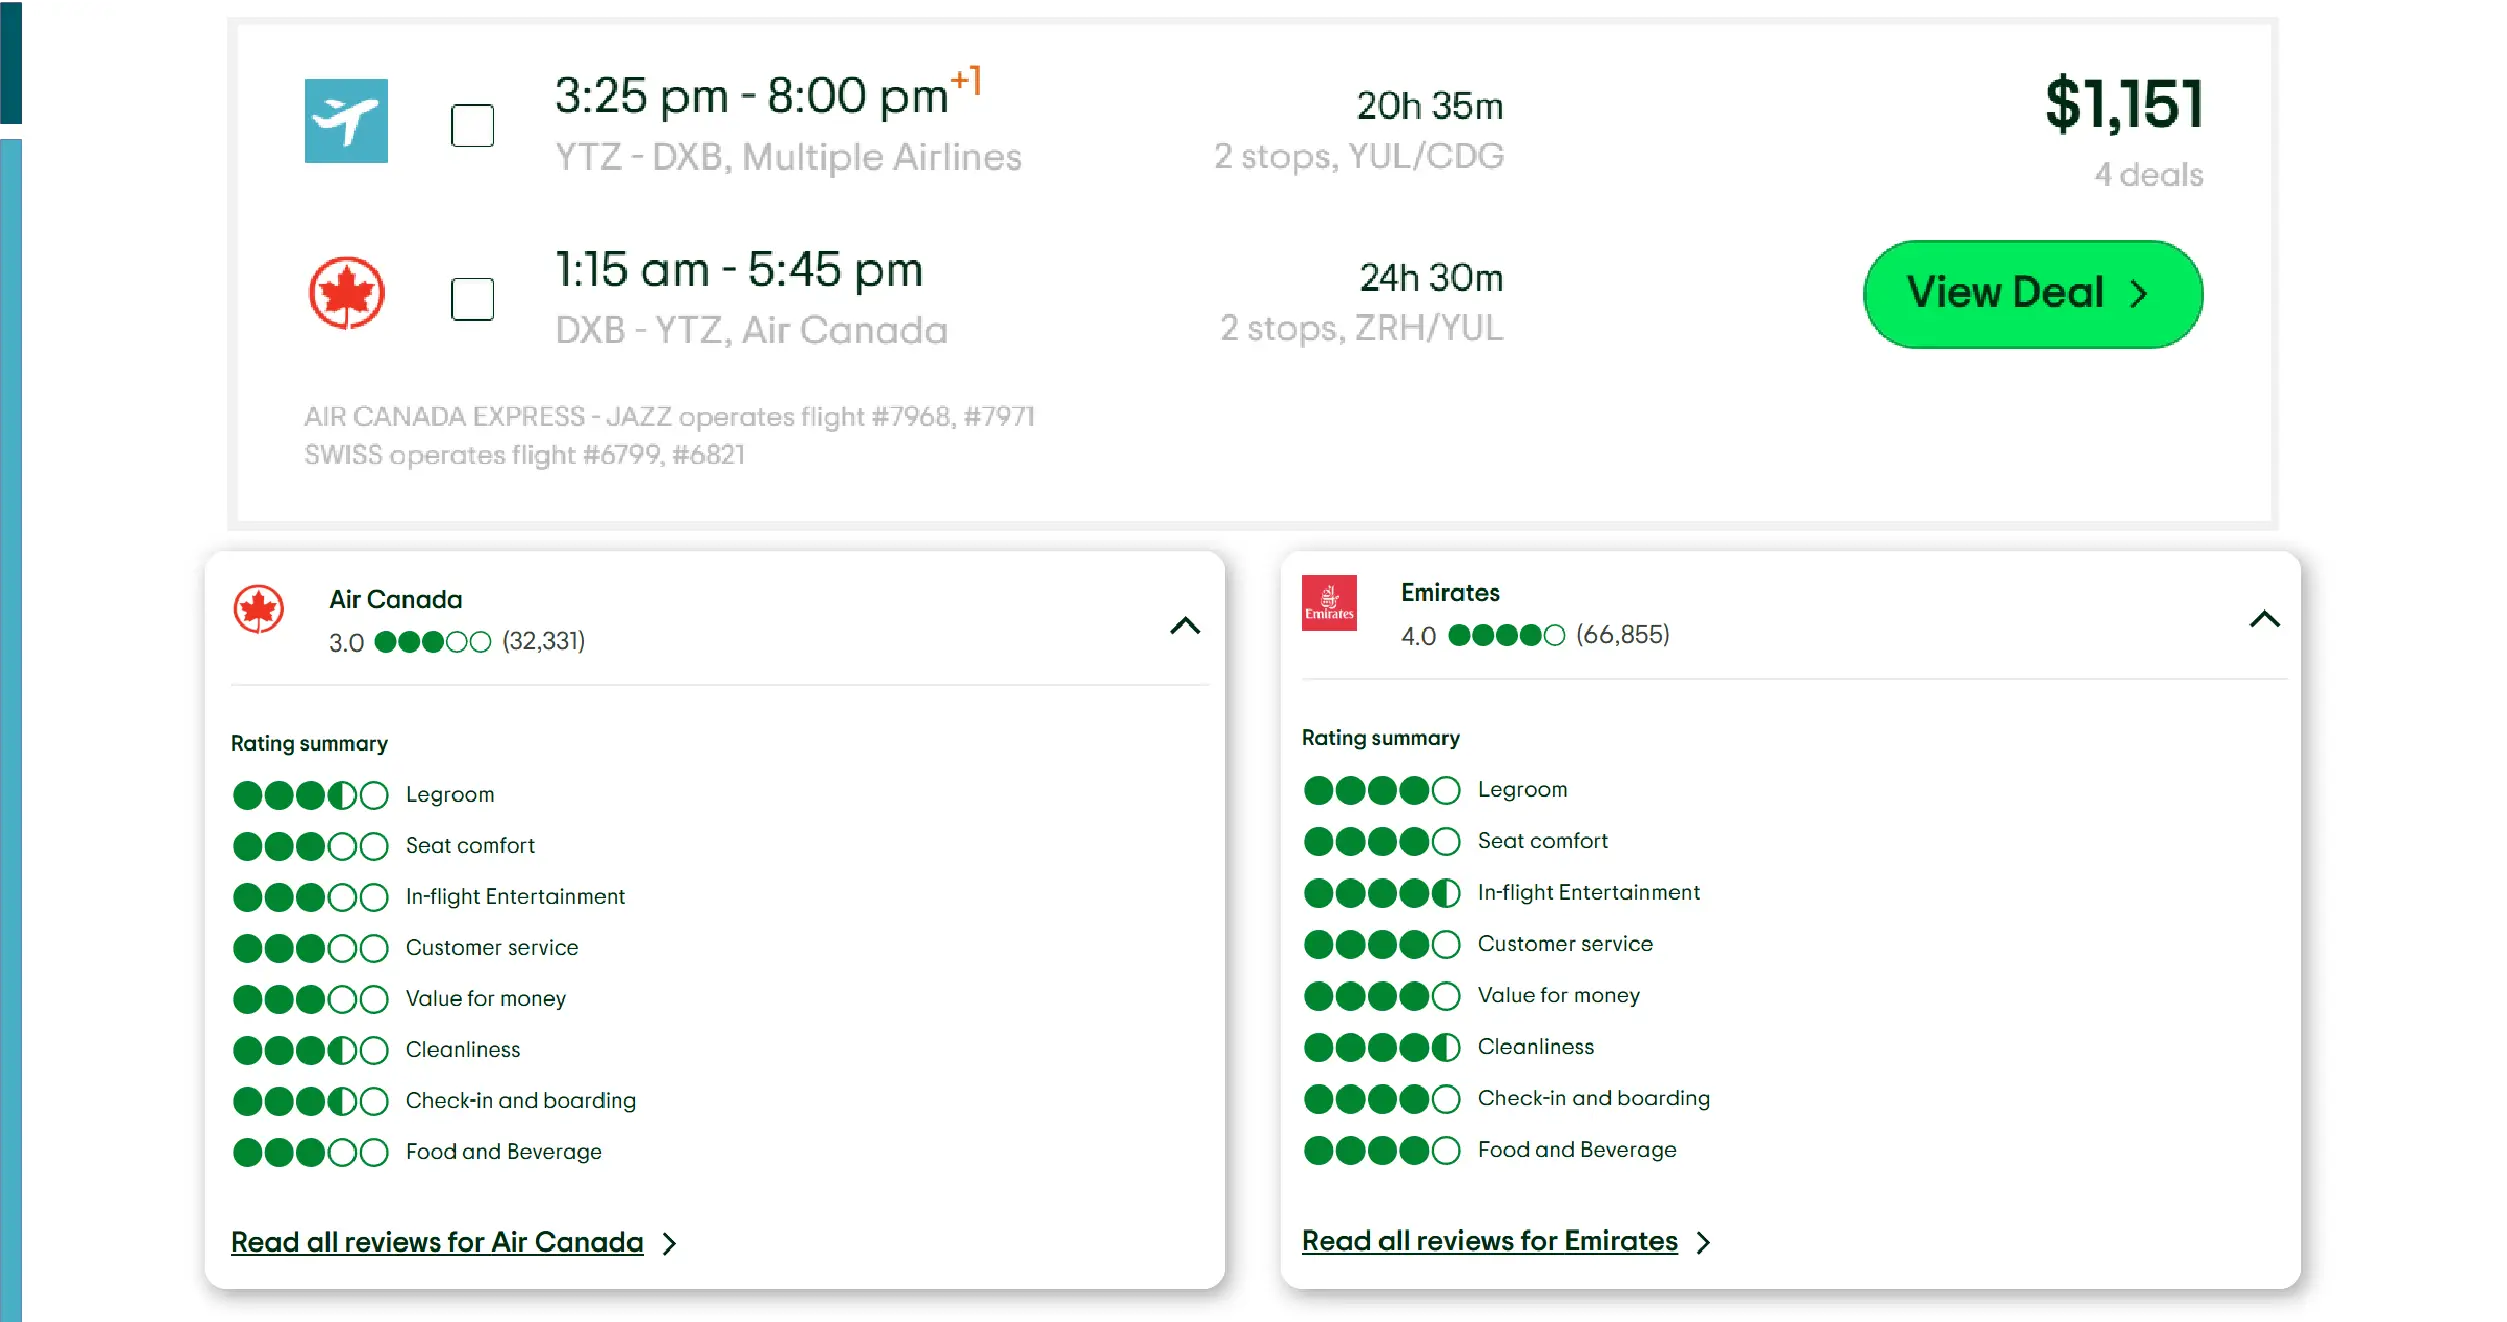The height and width of the screenshot is (1322, 2507).
Task: Click arrow icon beside Emirates reviews link
Action: tap(1704, 1242)
